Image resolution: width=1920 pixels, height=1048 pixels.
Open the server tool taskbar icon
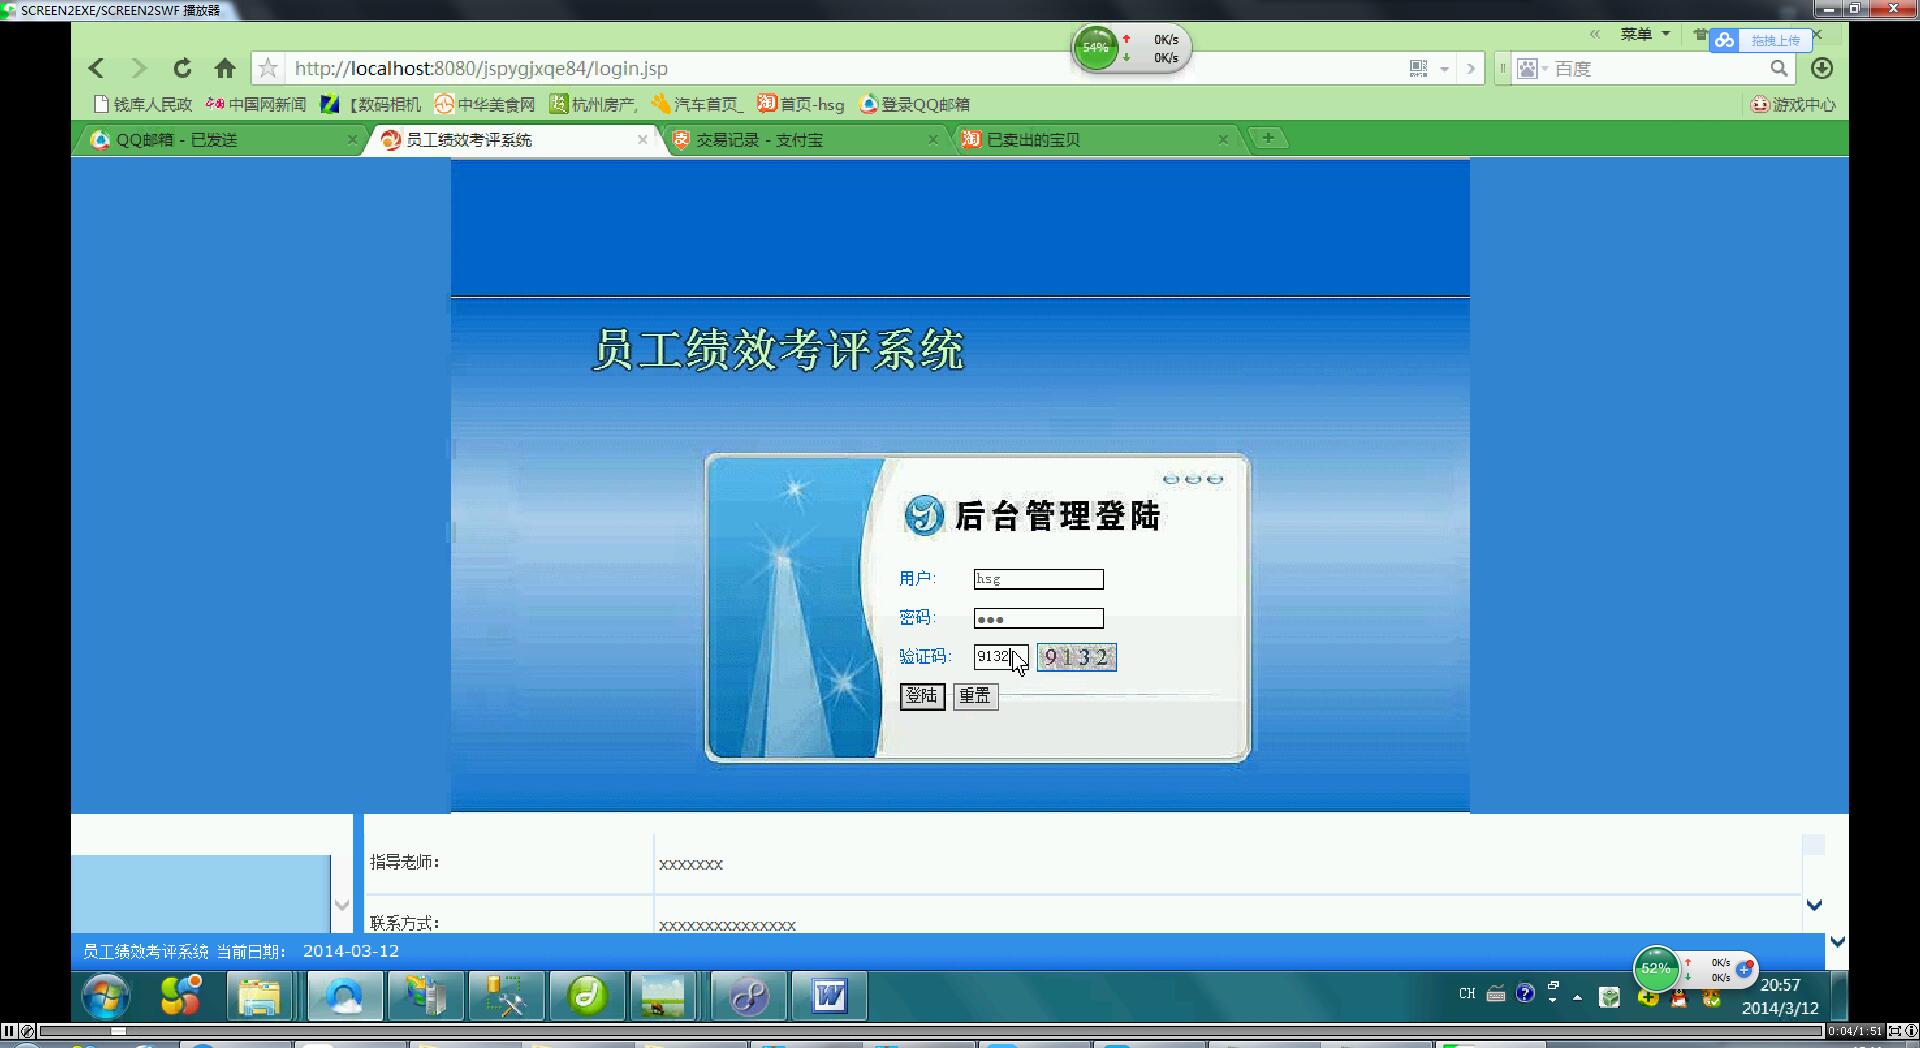coord(425,996)
